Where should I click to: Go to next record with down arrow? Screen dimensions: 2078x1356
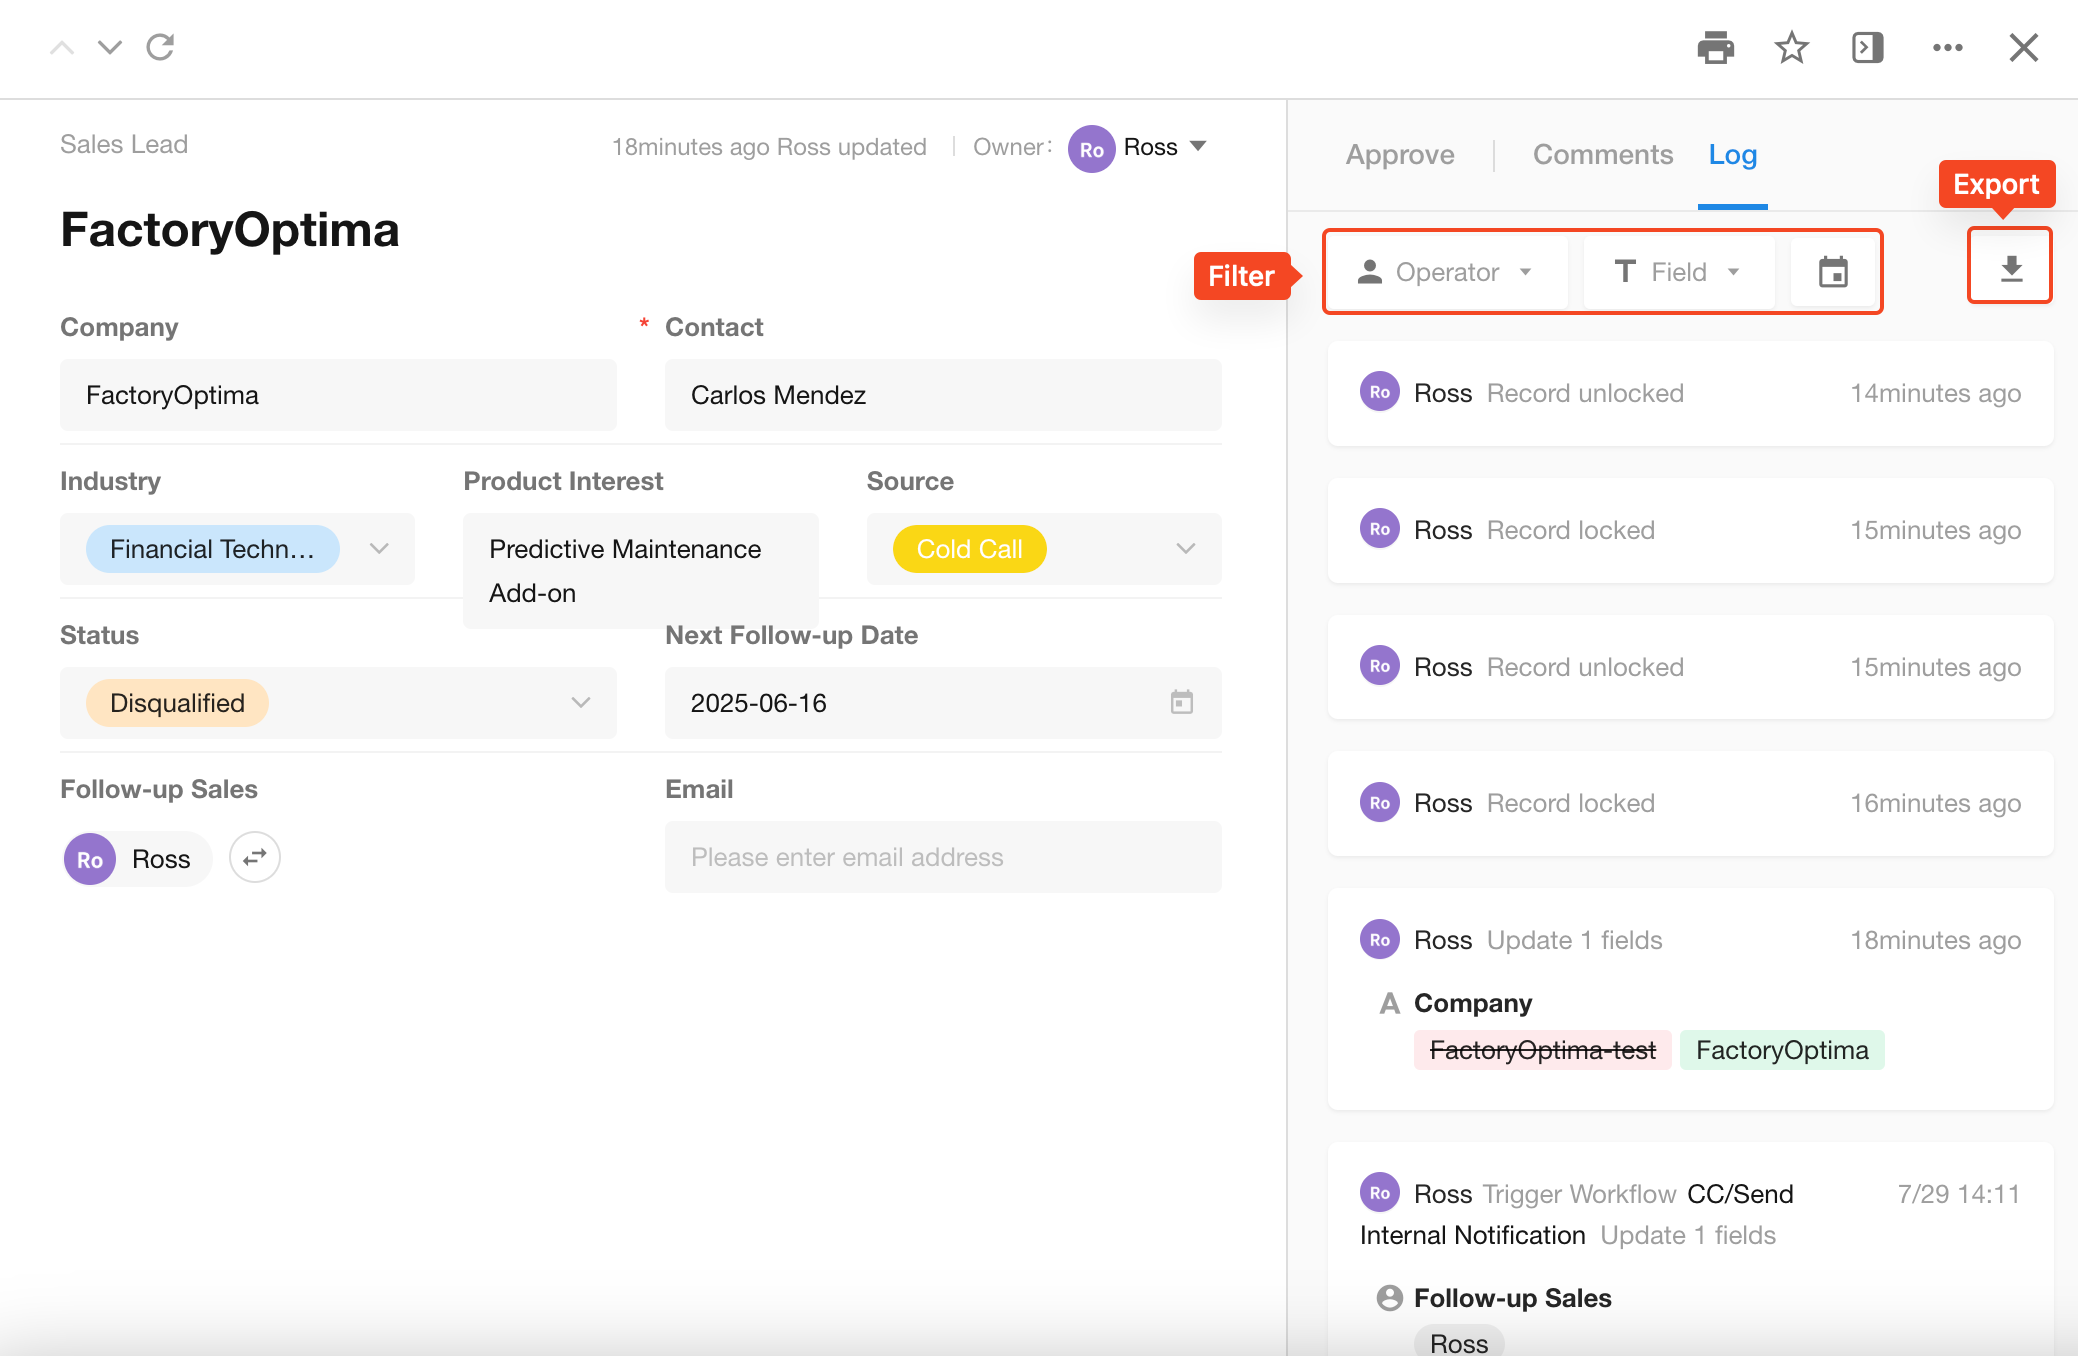pyautogui.click(x=110, y=47)
